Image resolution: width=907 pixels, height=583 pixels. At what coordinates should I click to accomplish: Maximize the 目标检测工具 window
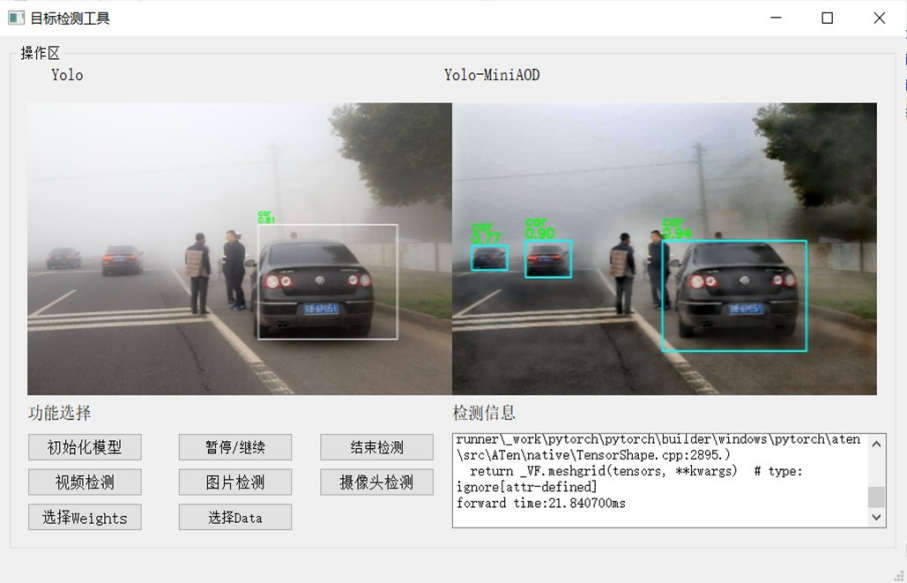tap(827, 18)
